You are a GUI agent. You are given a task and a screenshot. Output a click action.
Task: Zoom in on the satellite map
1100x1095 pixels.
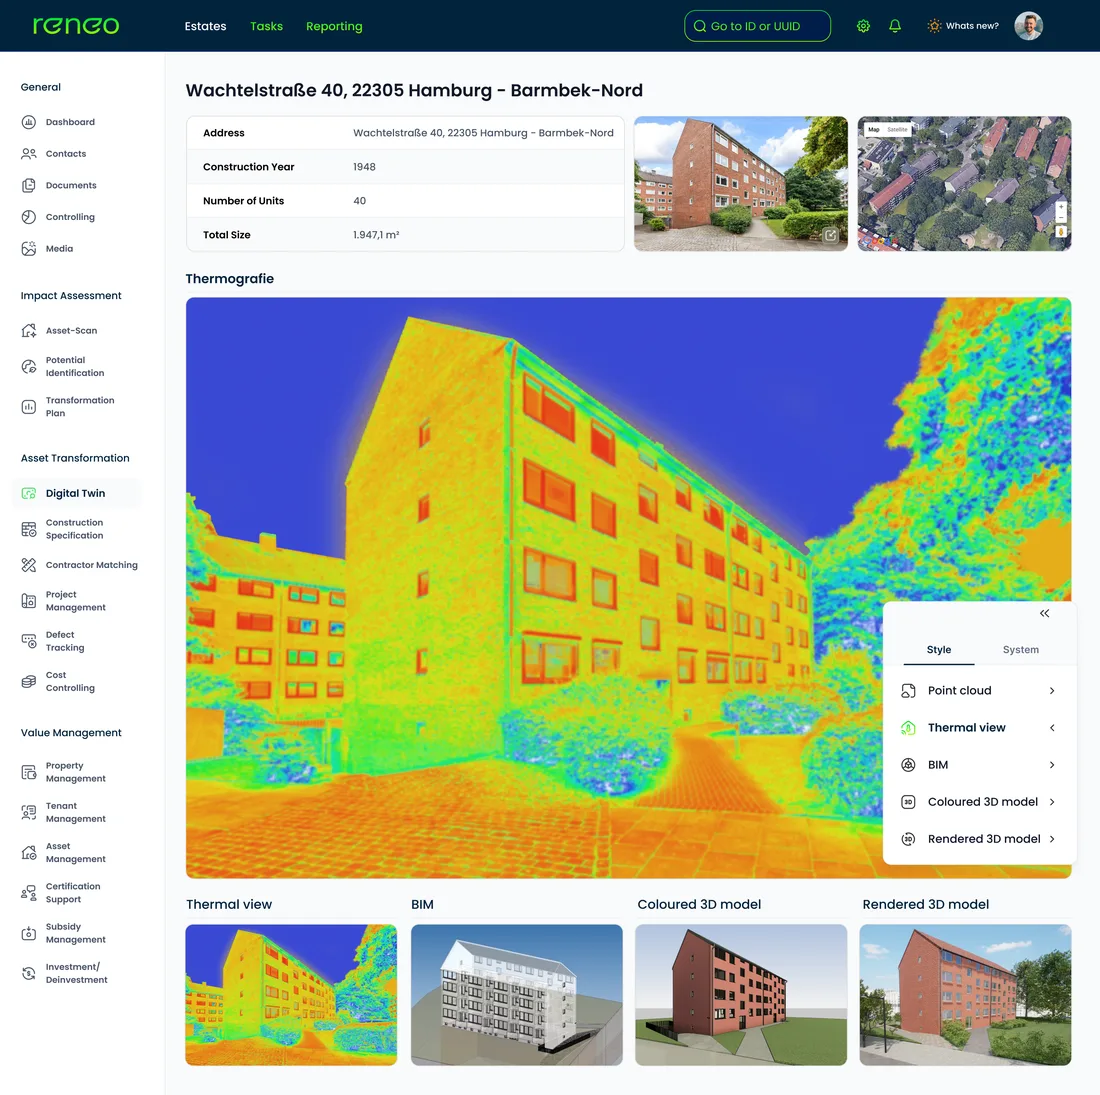(1061, 208)
